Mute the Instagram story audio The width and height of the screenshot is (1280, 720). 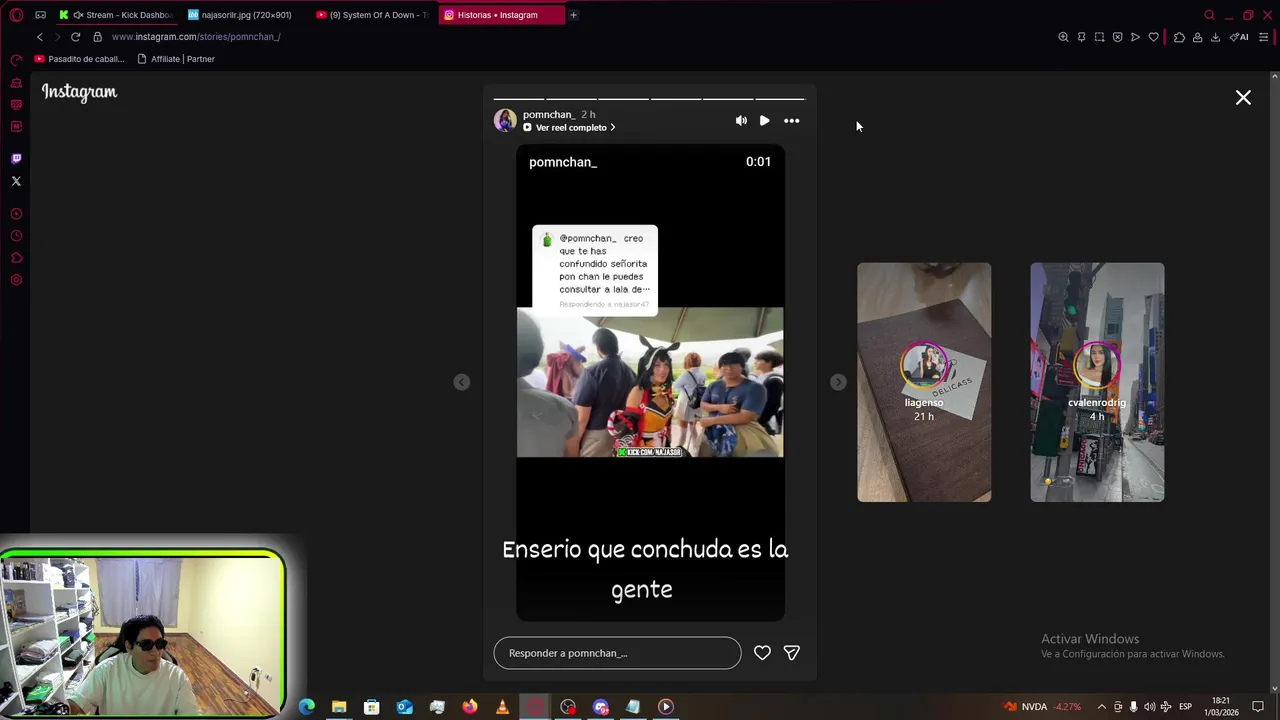tap(741, 120)
